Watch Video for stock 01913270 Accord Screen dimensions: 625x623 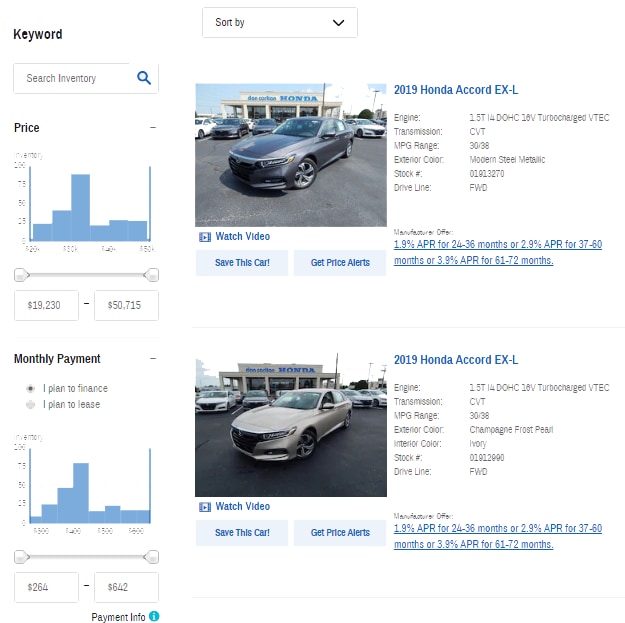(242, 237)
